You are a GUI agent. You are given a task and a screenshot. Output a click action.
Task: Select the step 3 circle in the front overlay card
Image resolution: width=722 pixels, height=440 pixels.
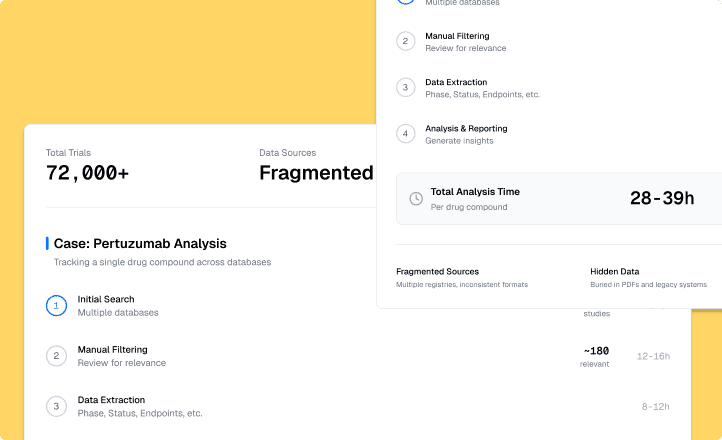coord(405,87)
